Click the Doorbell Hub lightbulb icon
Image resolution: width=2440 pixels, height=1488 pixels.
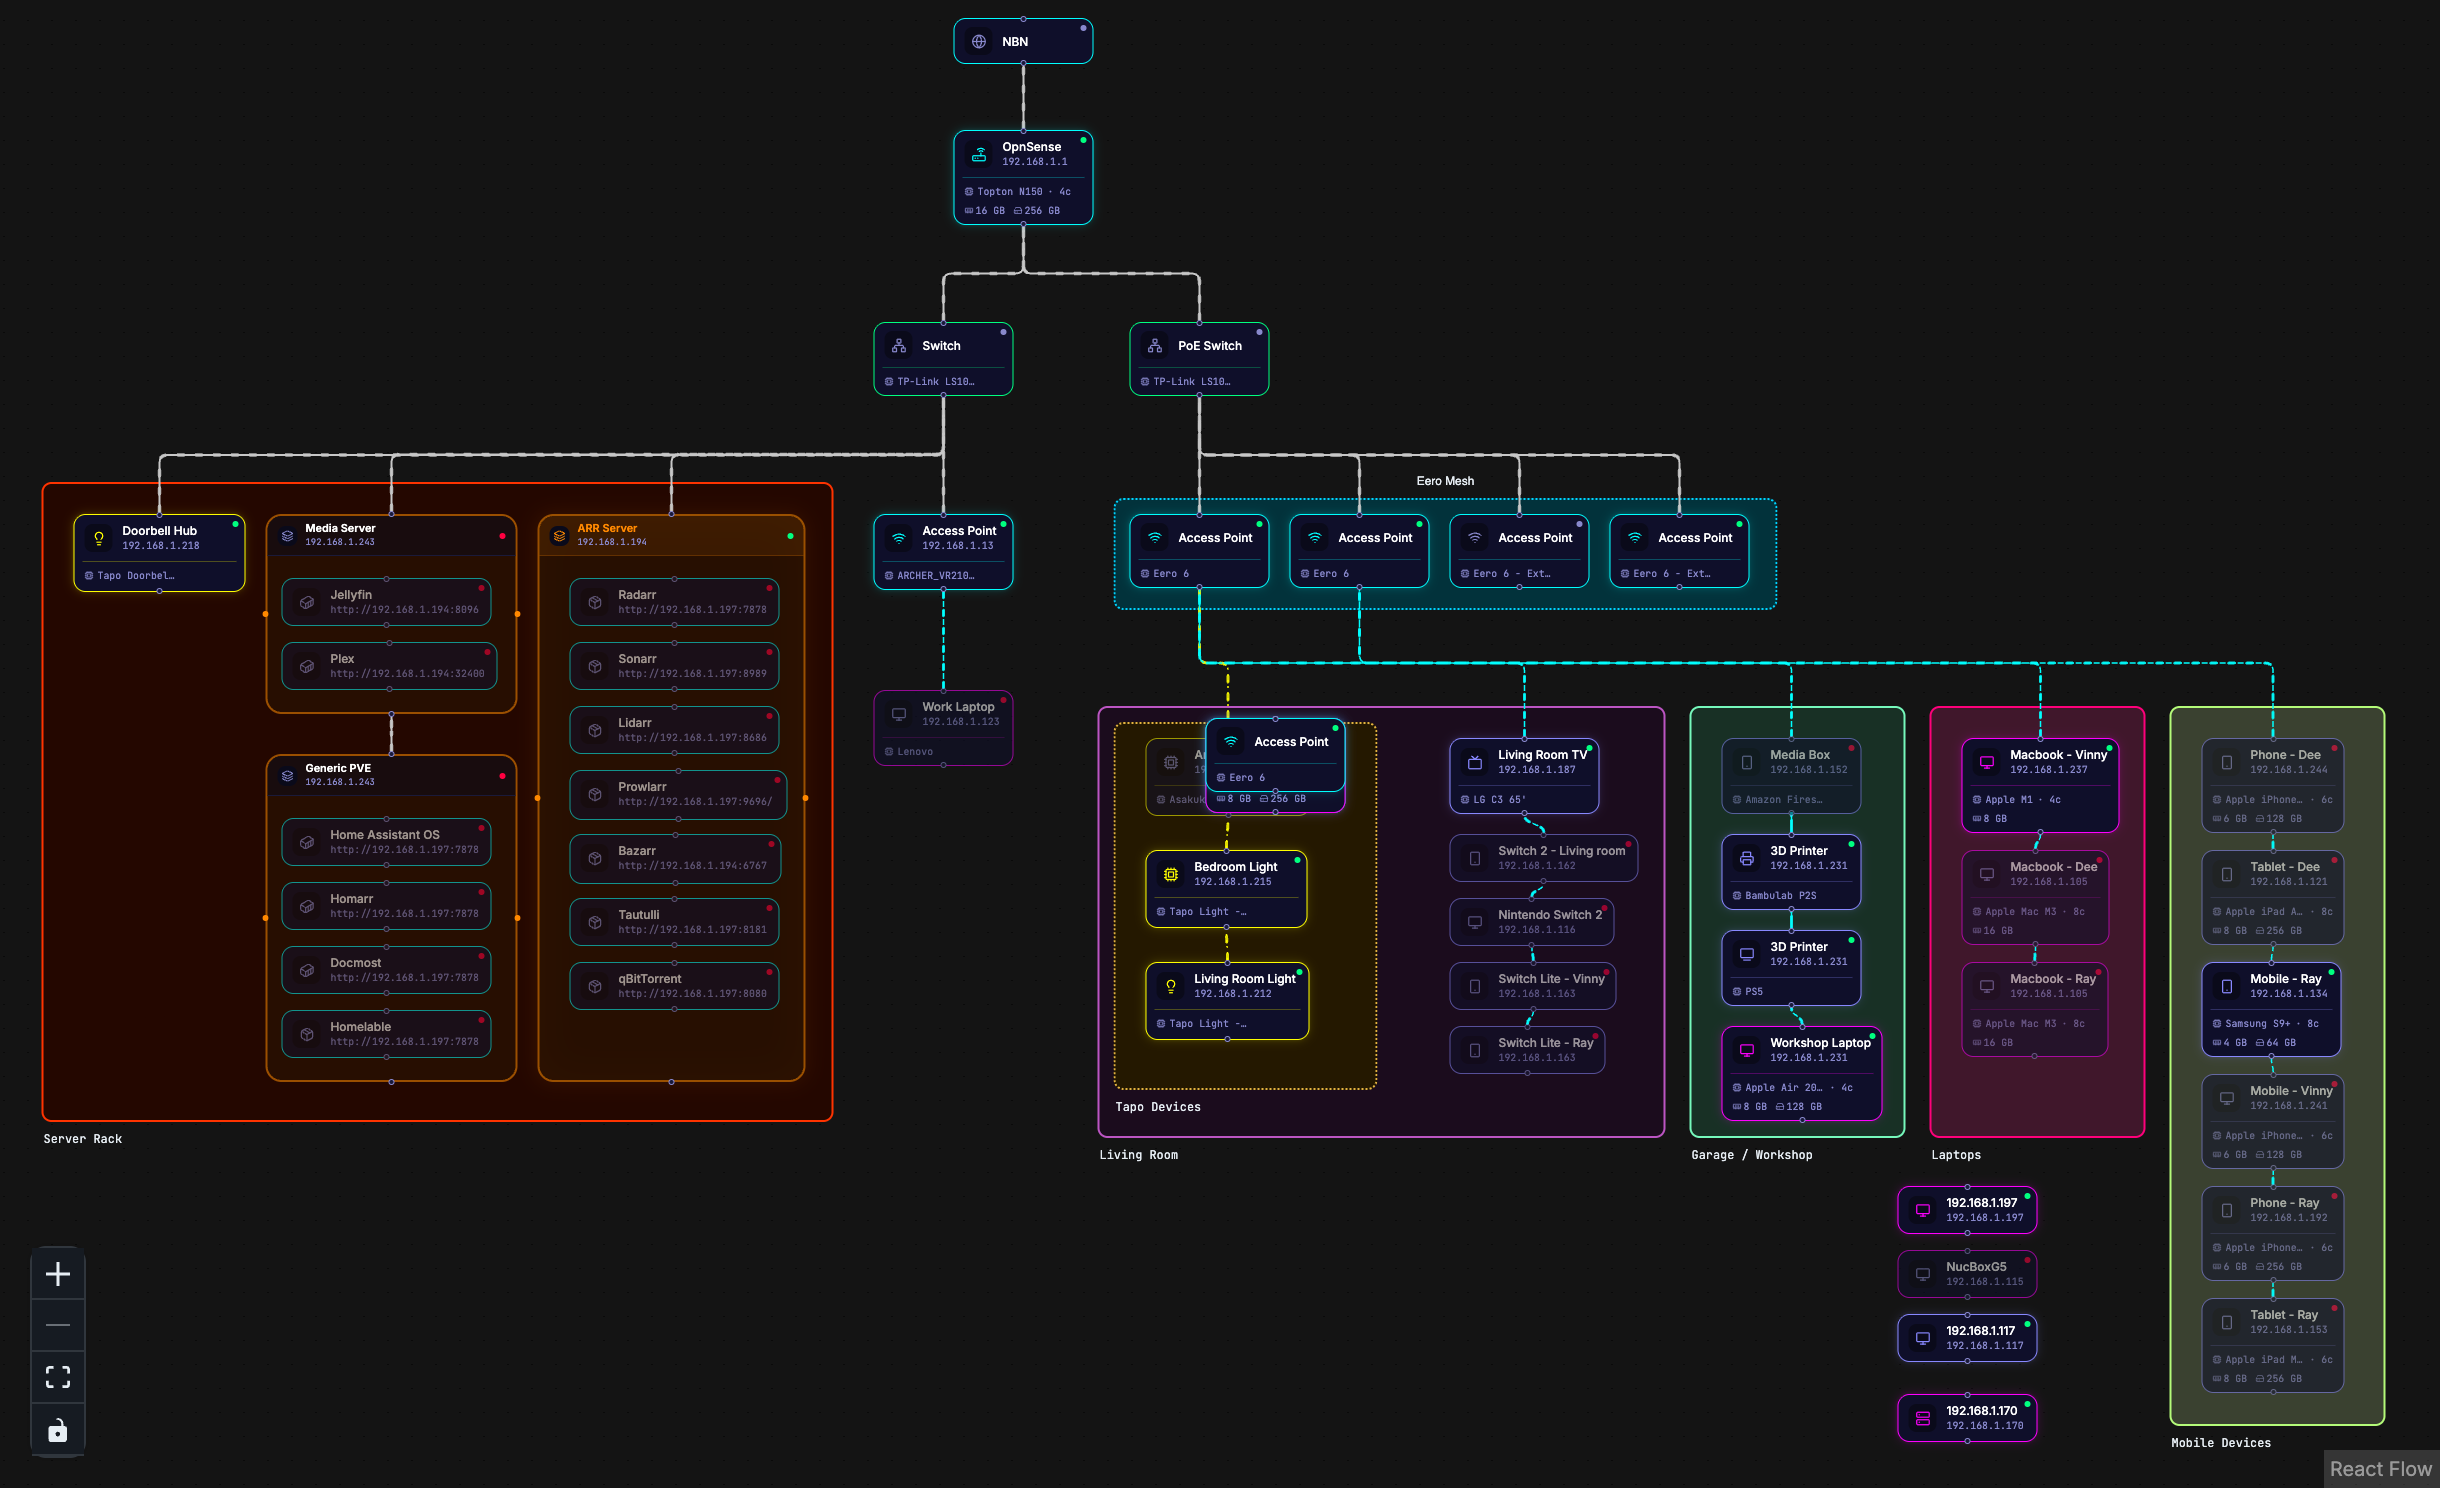pyautogui.click(x=99, y=538)
